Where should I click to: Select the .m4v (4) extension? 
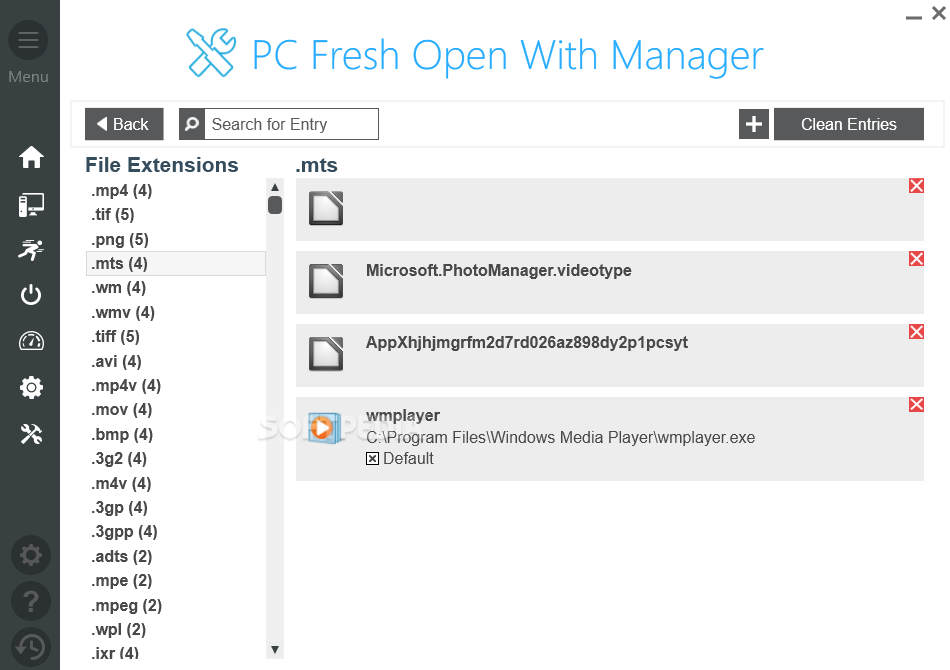(x=121, y=483)
